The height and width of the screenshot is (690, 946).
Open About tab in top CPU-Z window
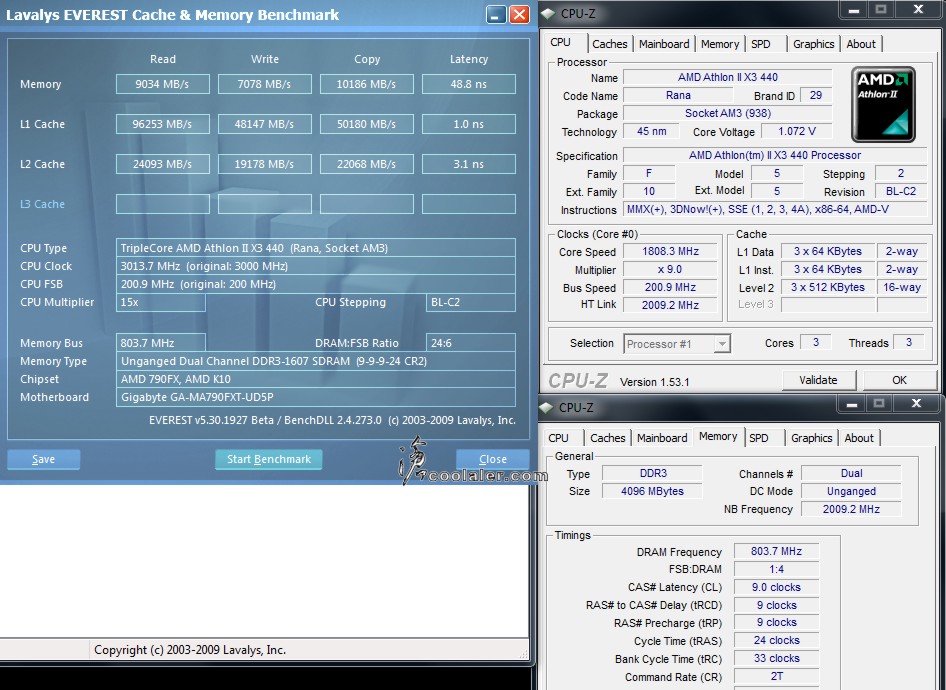[x=861, y=44]
